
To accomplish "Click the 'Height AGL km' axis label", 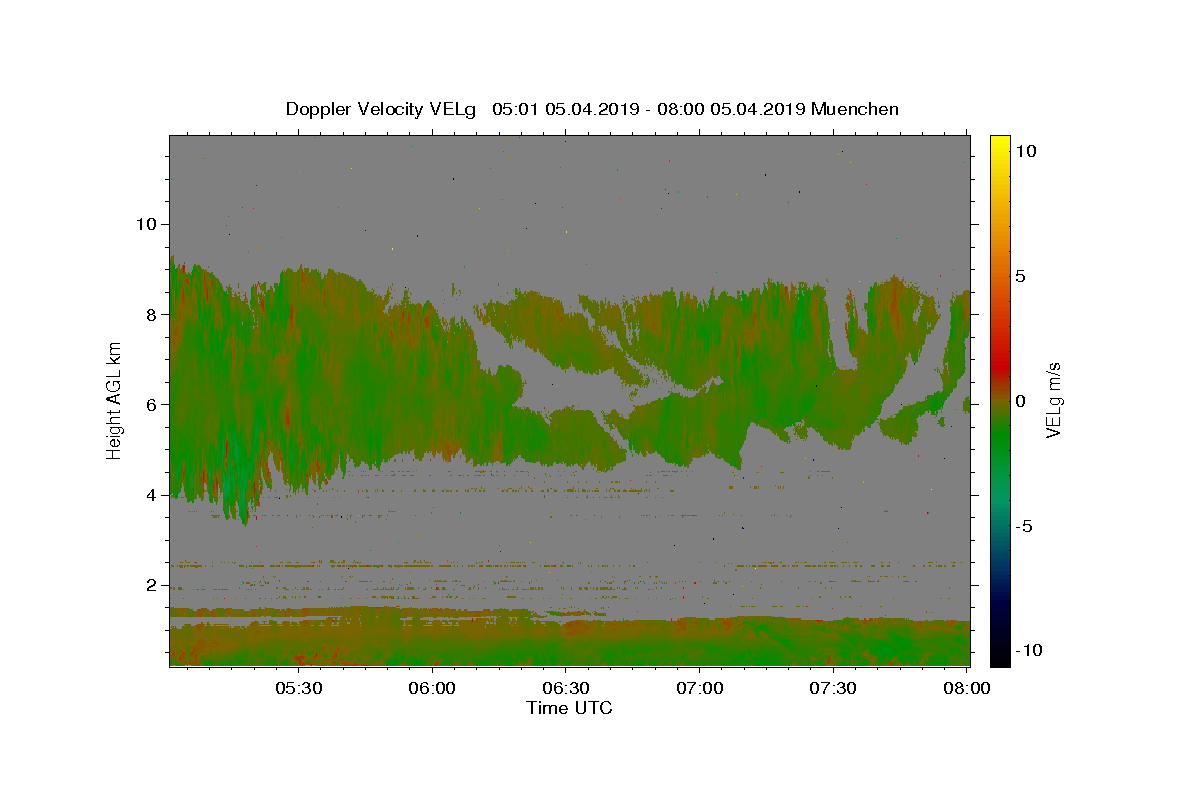I will [115, 400].
